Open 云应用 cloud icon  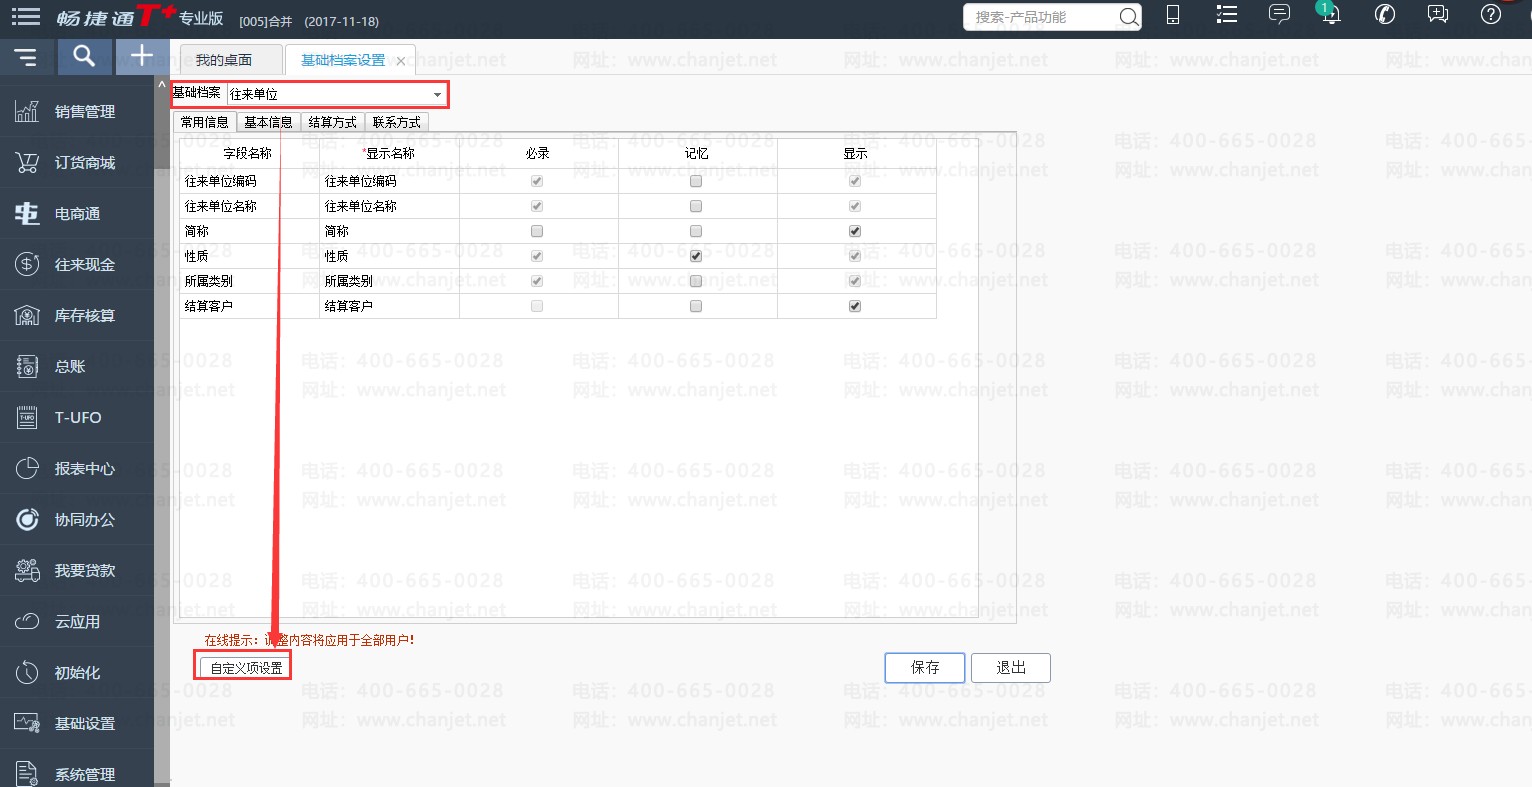pos(27,621)
